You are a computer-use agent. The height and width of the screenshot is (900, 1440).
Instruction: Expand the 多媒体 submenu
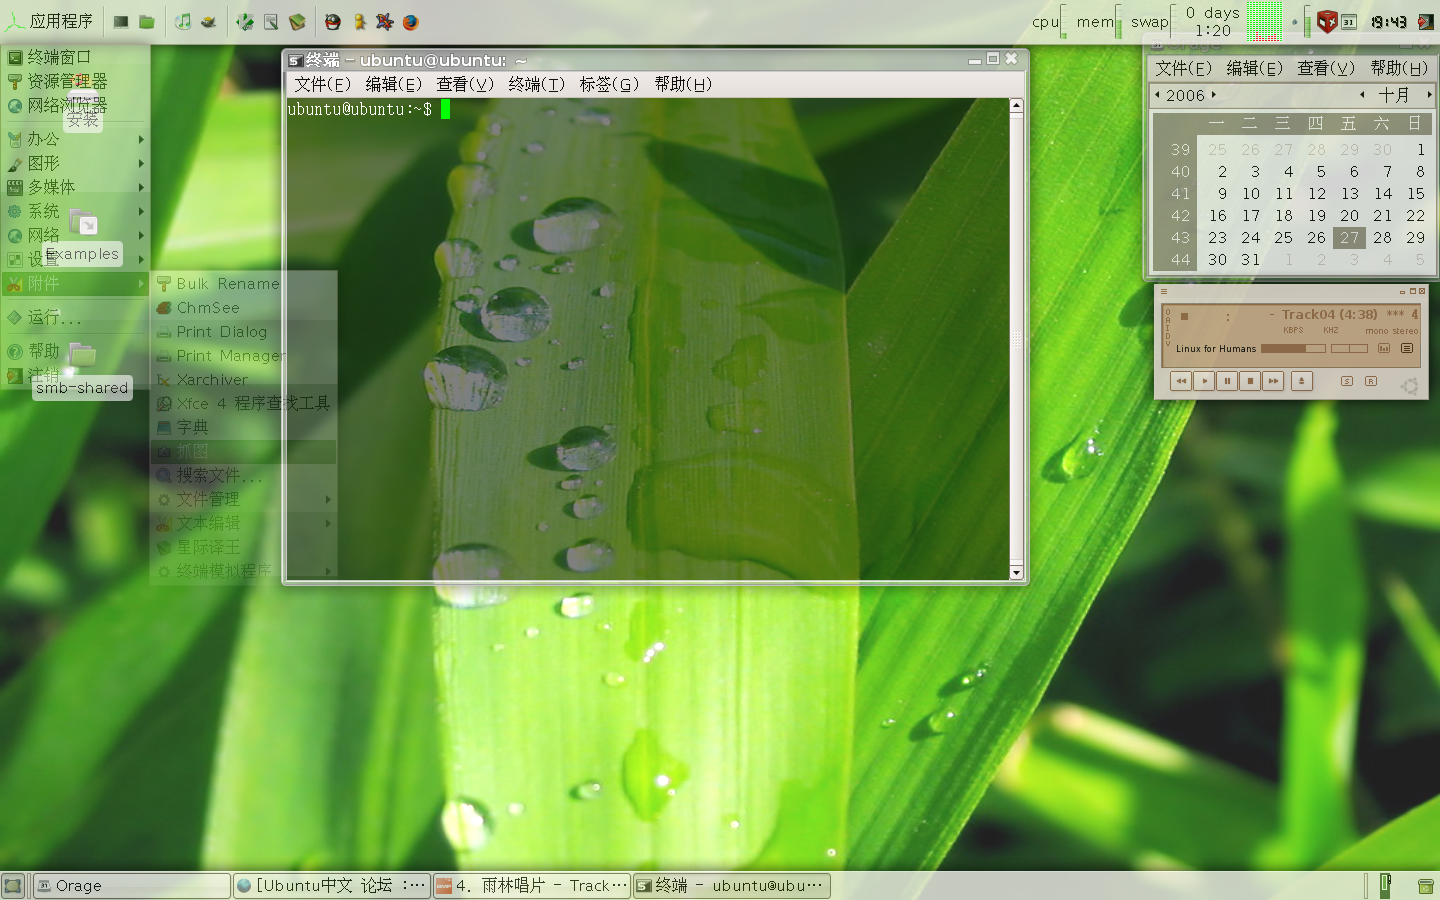point(75,187)
